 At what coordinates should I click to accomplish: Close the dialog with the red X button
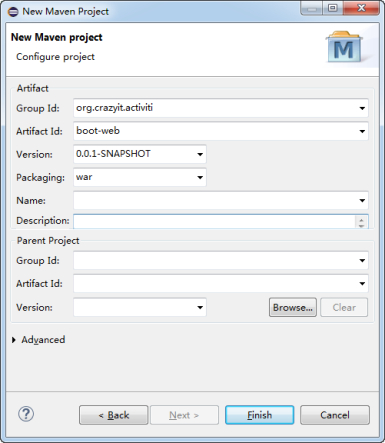tap(361, 8)
